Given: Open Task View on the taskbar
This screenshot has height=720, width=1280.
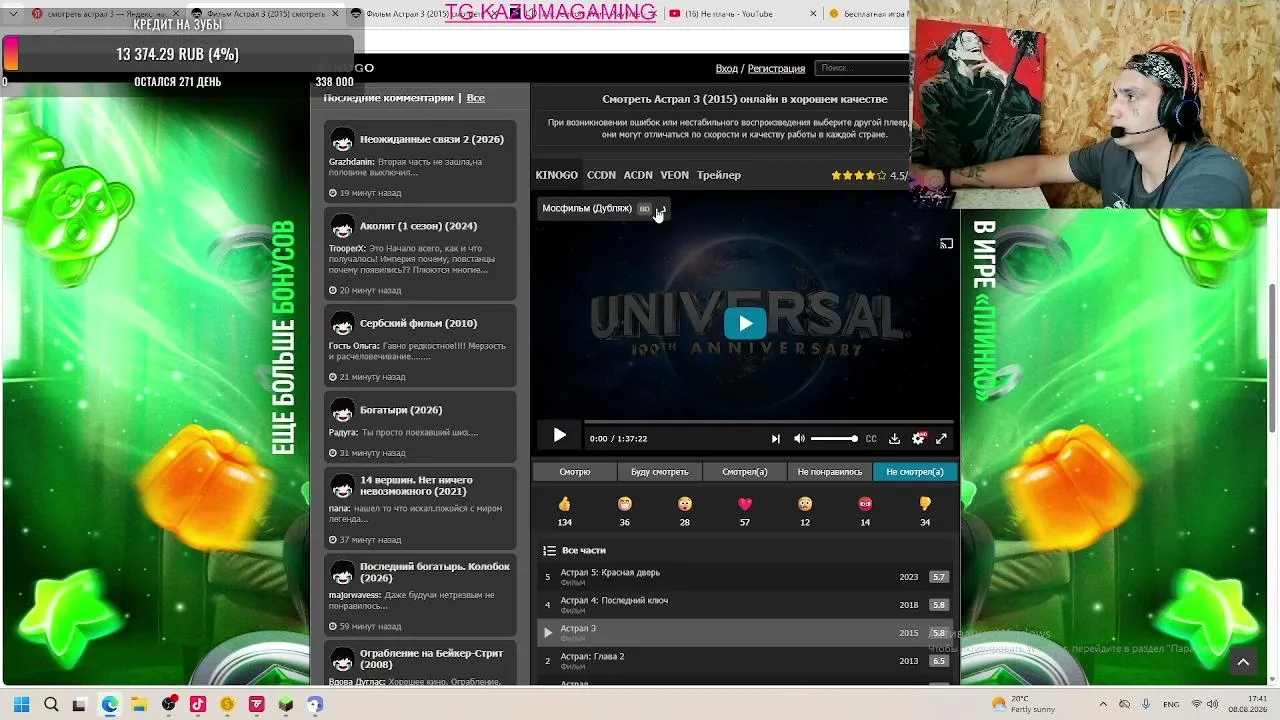Looking at the screenshot, I should pos(79,705).
